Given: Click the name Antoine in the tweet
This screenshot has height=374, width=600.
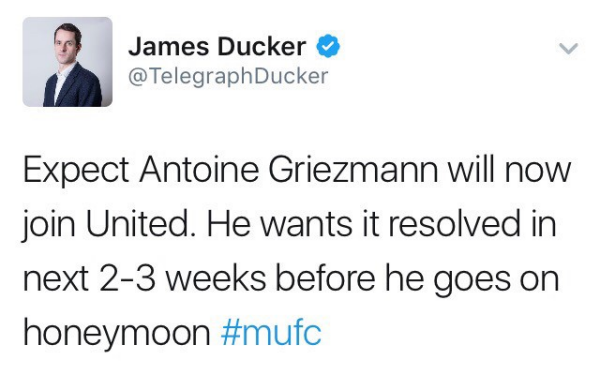Looking at the screenshot, I should click(x=199, y=169).
